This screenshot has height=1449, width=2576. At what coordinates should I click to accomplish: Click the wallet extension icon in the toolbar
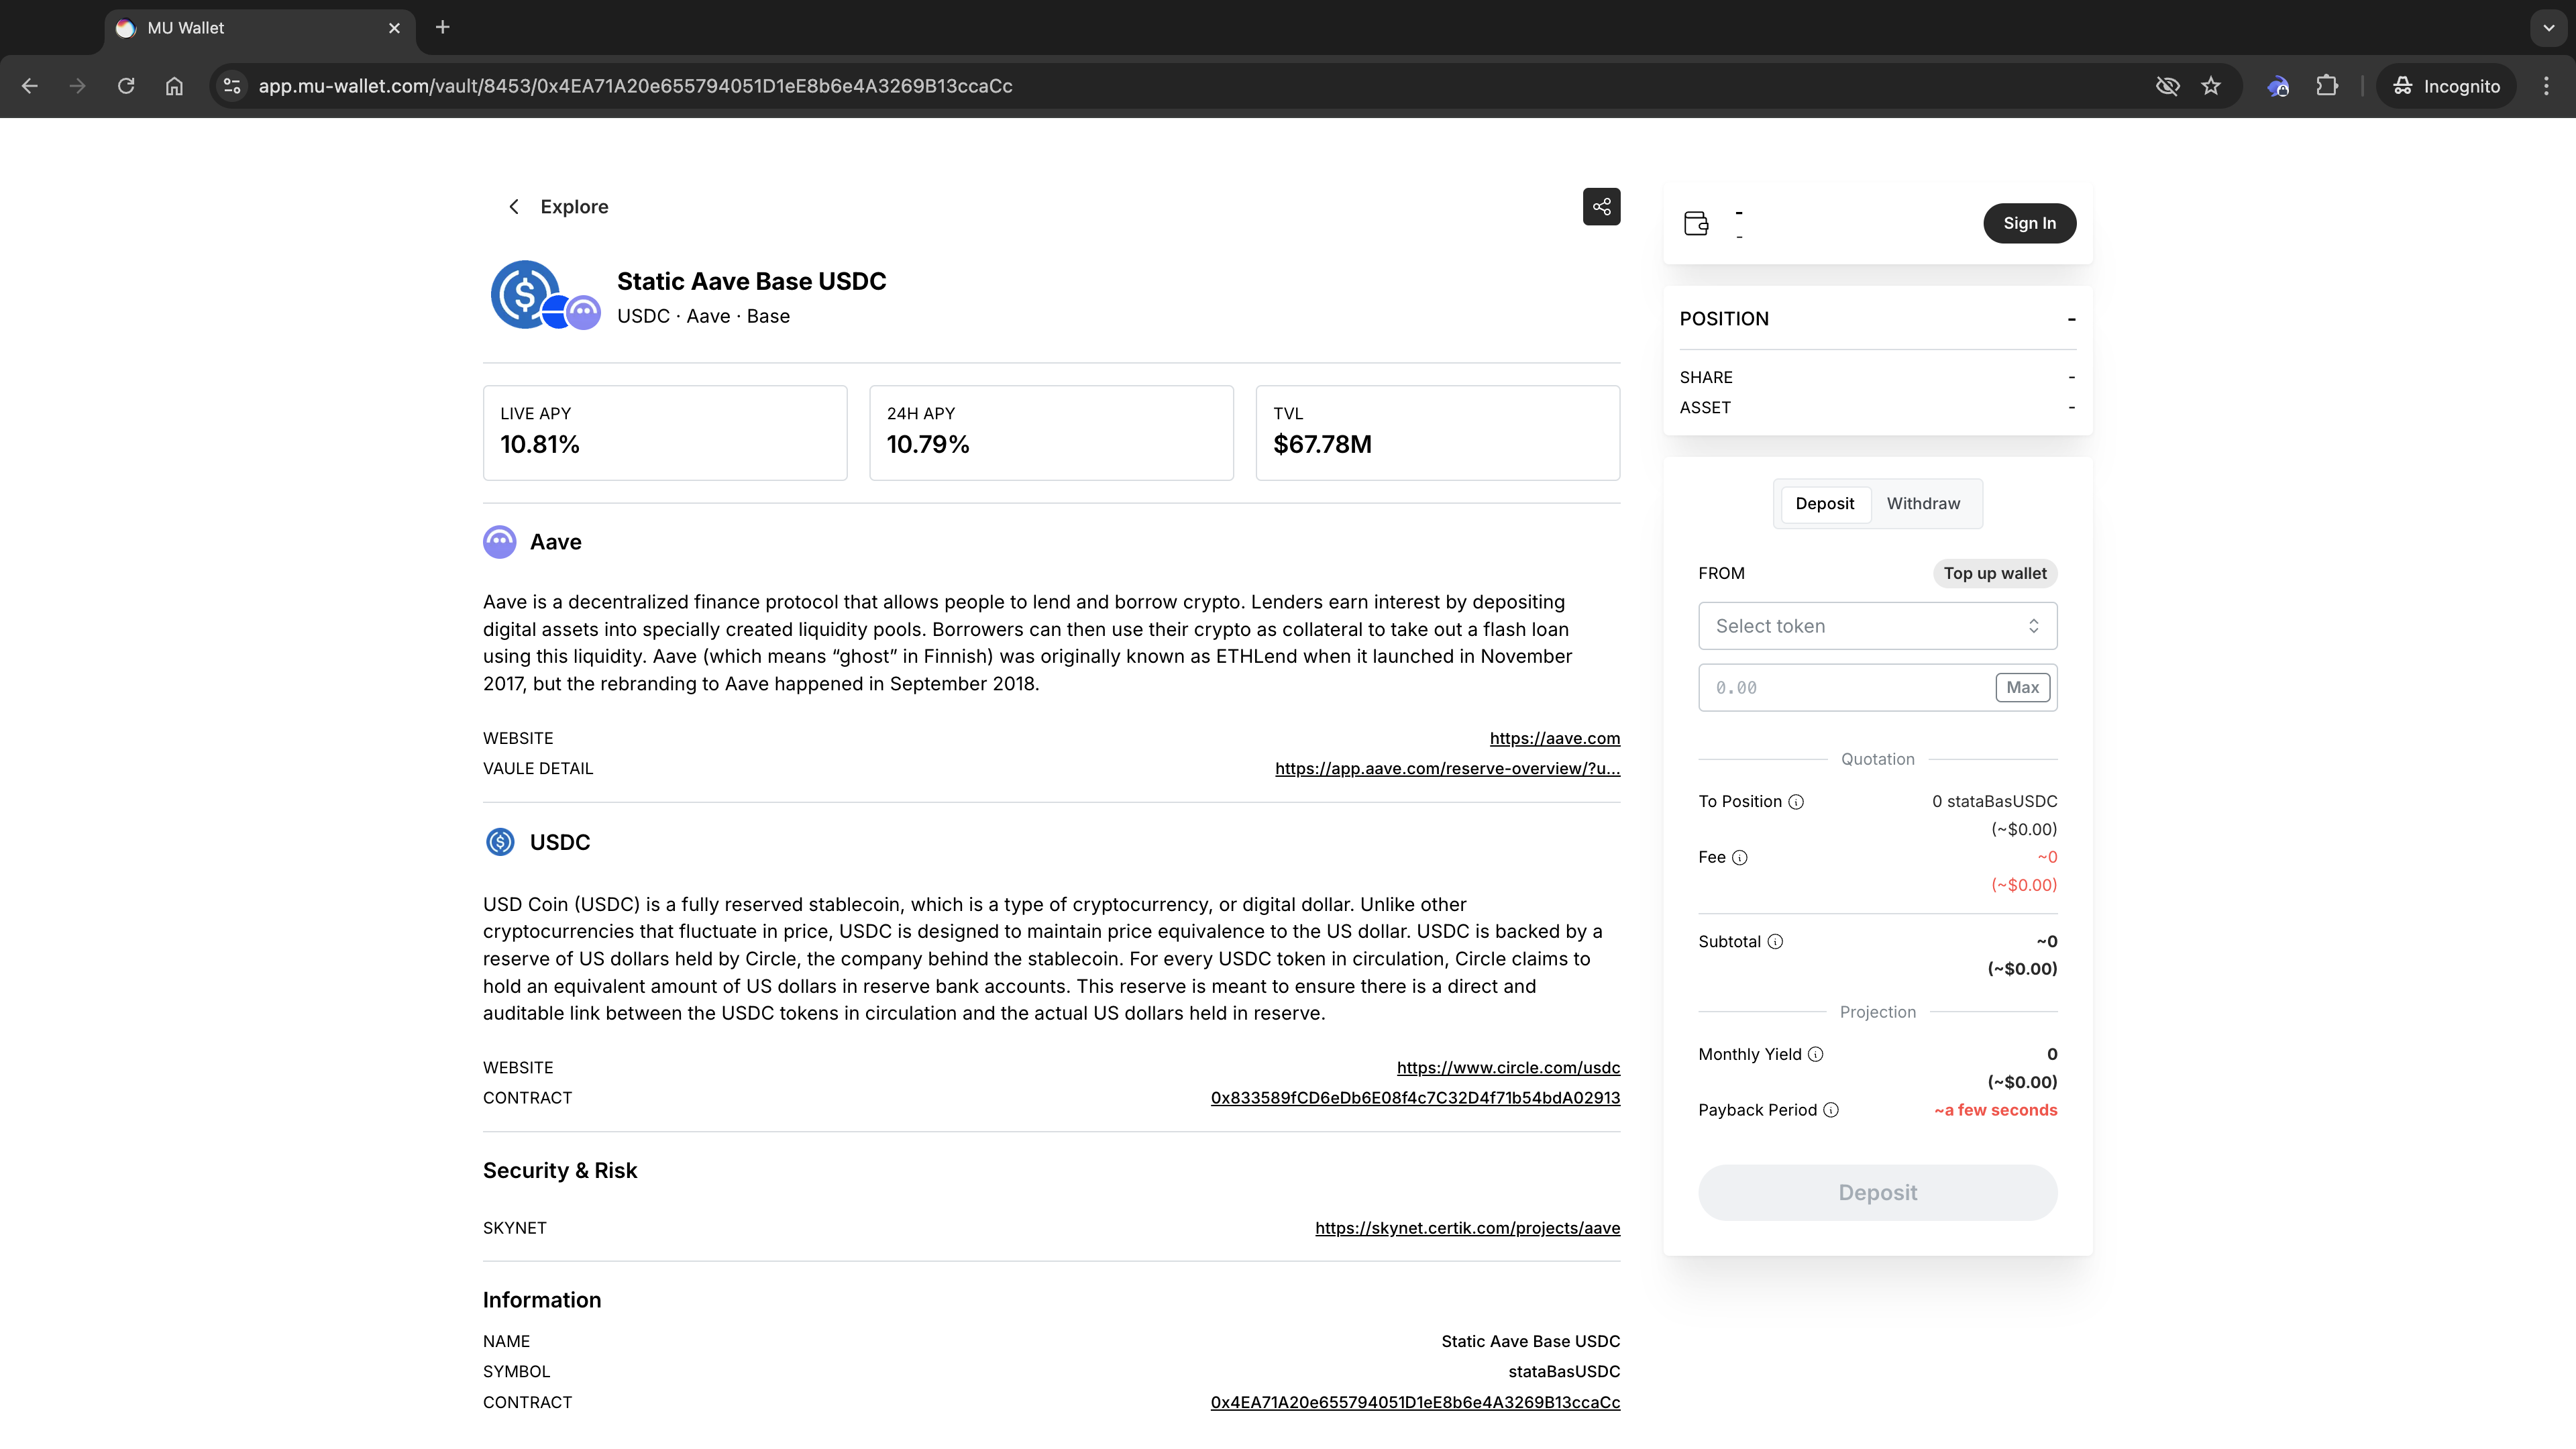pos(2279,86)
